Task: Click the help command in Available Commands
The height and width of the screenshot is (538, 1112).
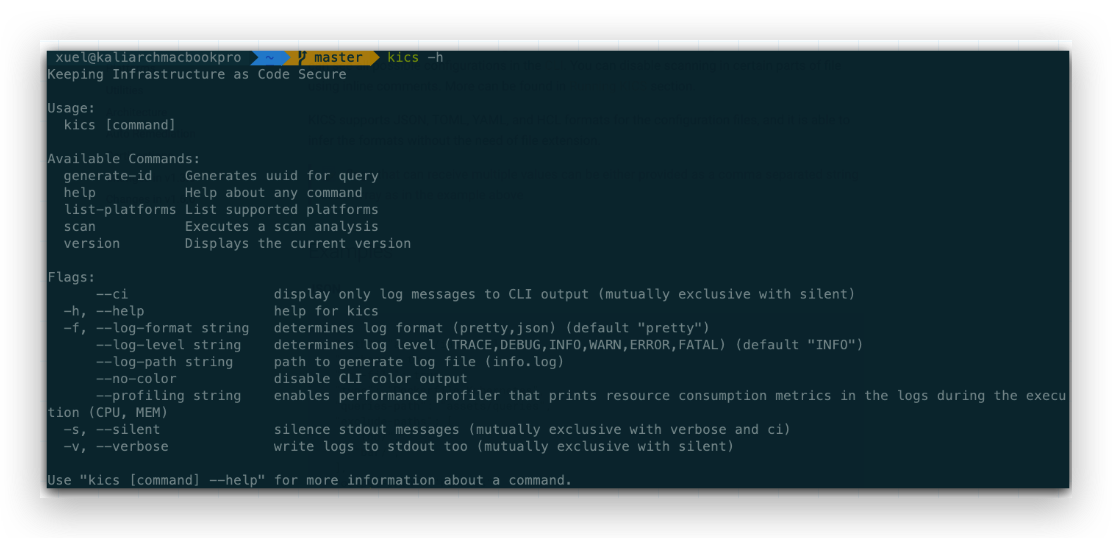Action: coord(80,193)
